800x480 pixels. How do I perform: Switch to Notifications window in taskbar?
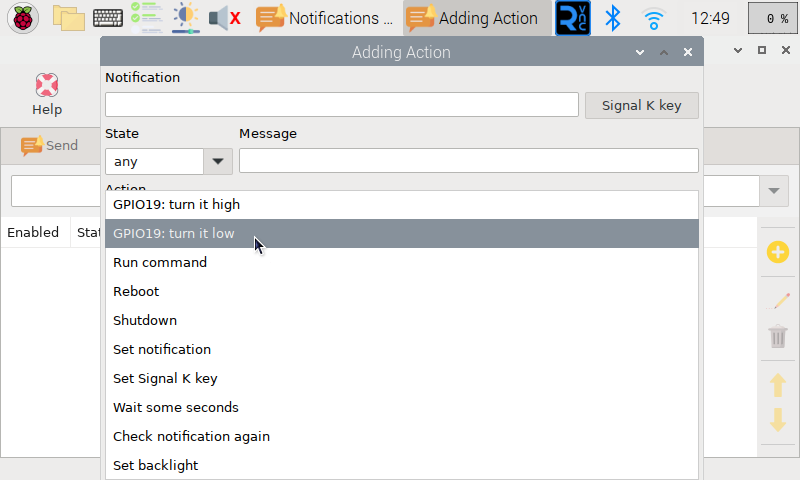pyautogui.click(x=326, y=18)
